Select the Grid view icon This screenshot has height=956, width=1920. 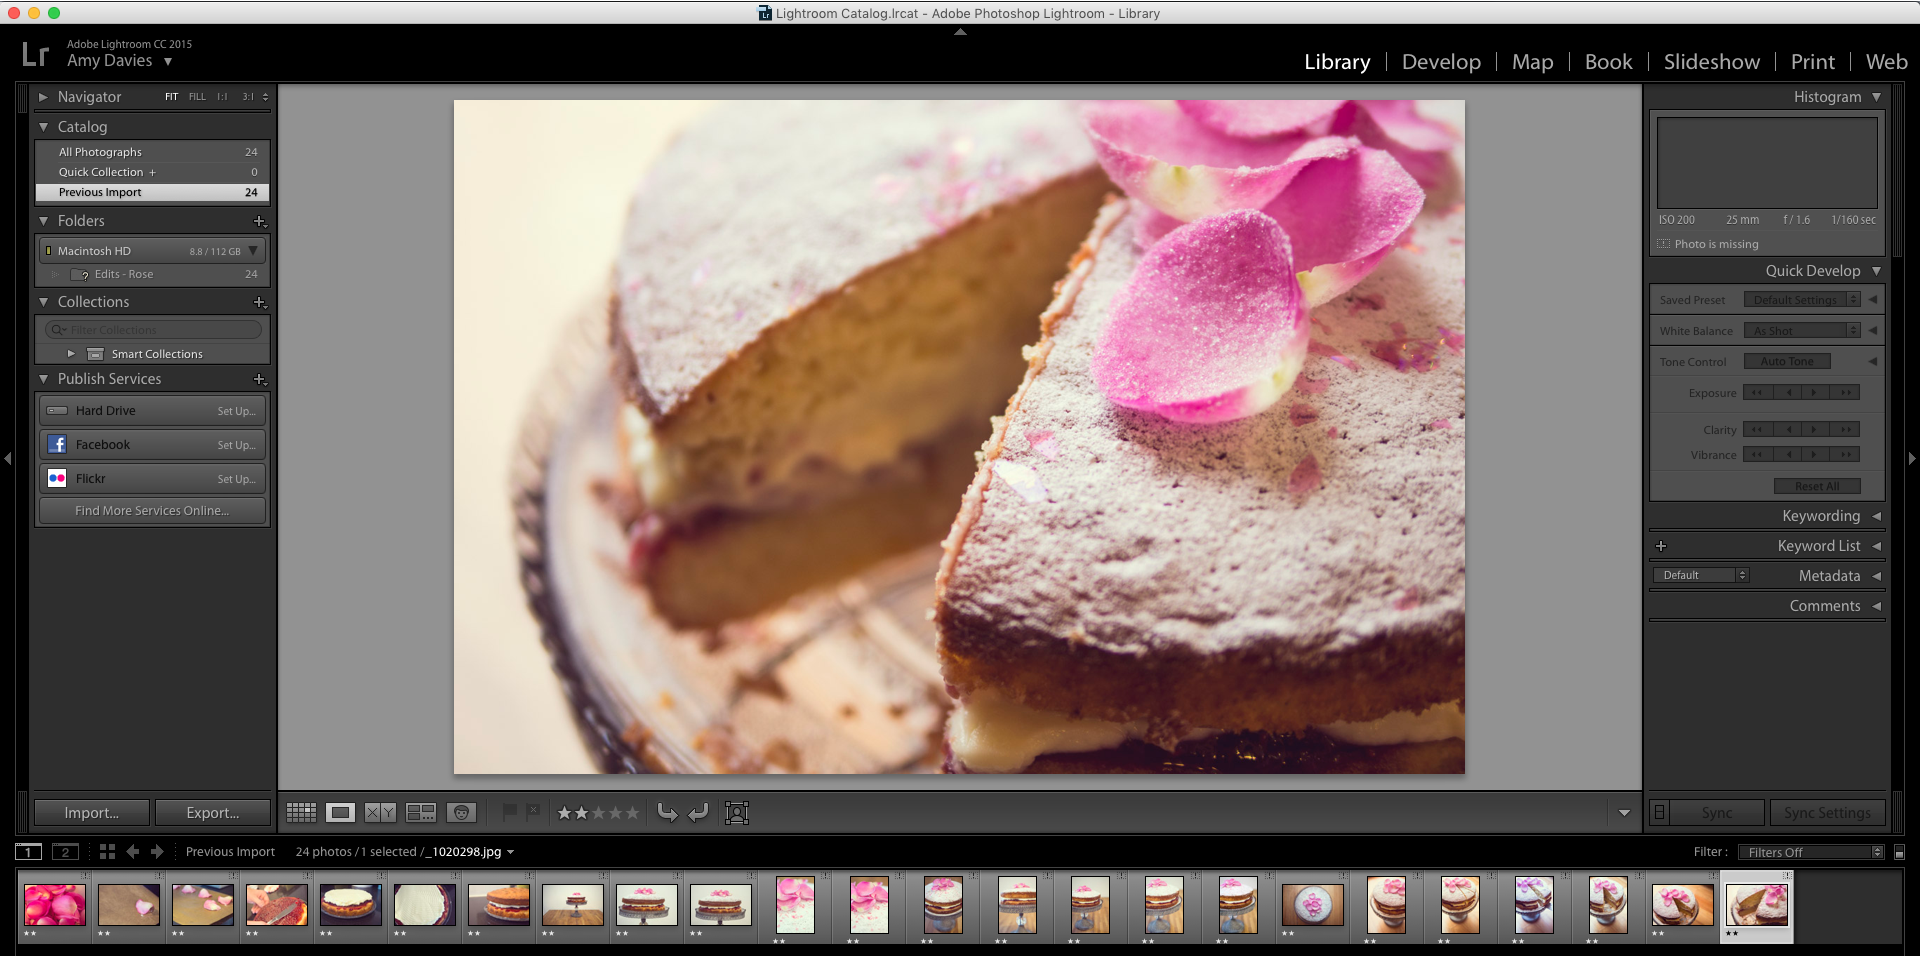coord(300,812)
